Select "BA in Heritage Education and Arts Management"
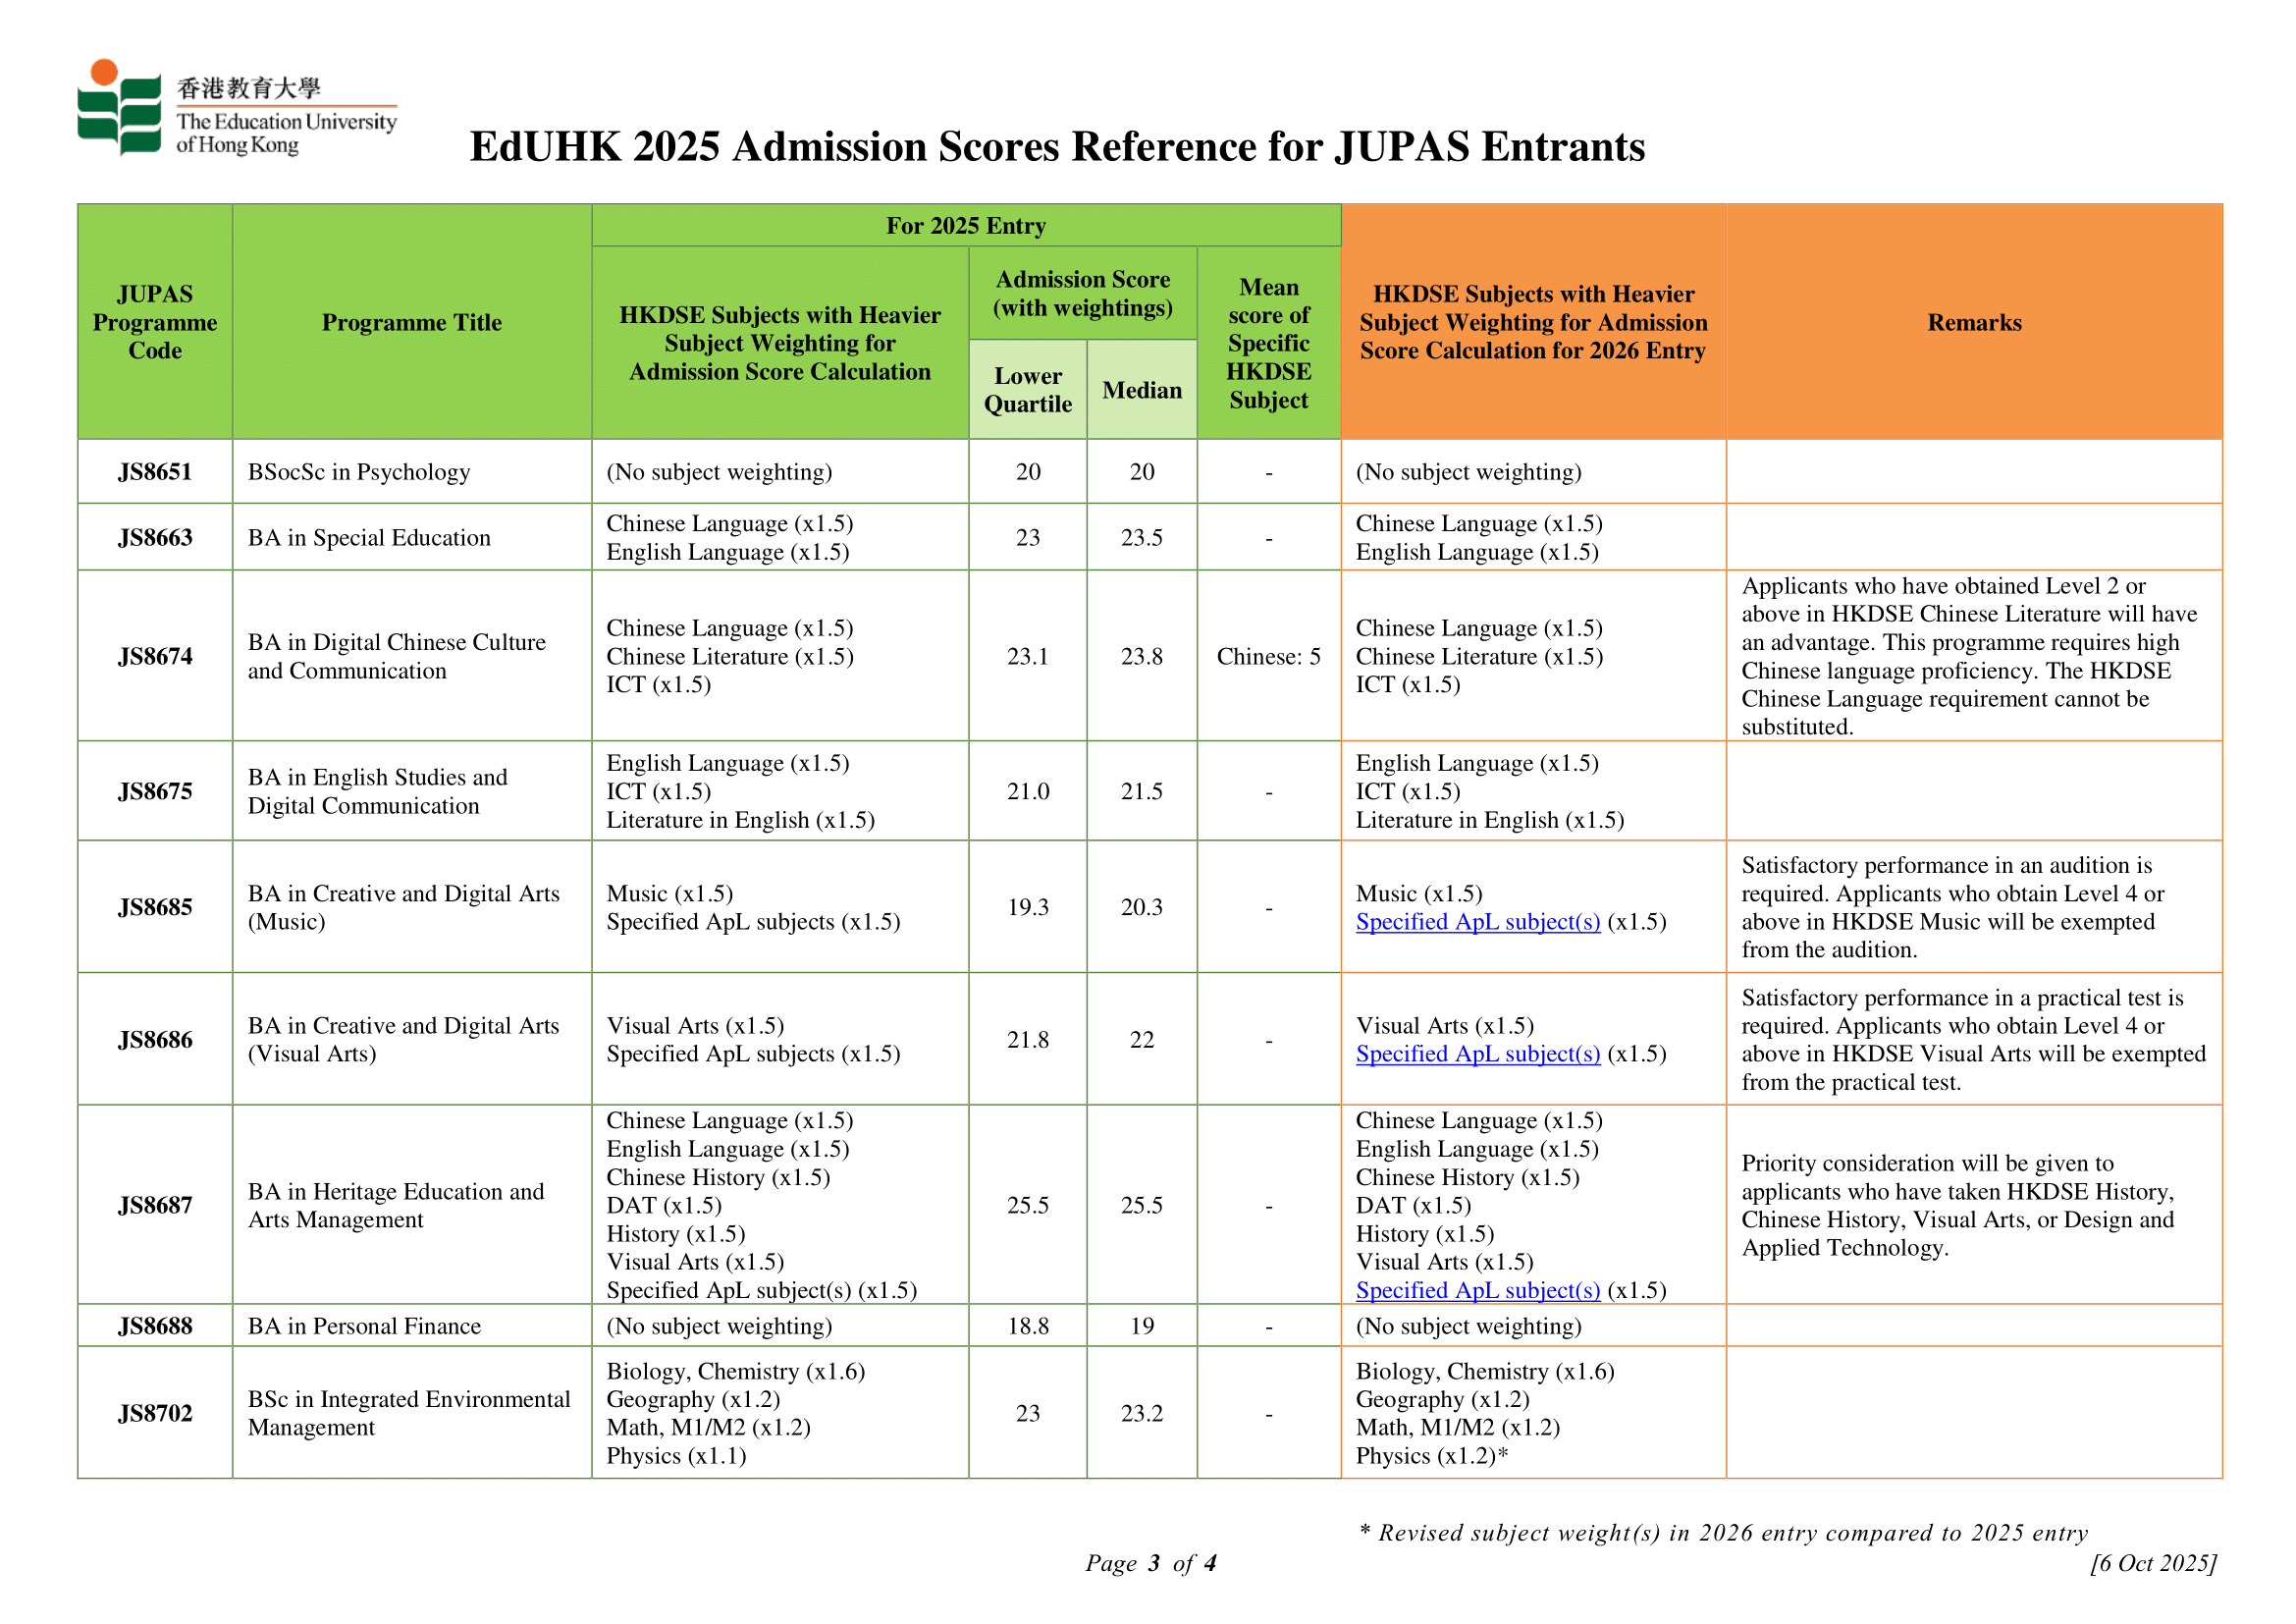Screen dimensions: 2296x1624 click(396, 1205)
